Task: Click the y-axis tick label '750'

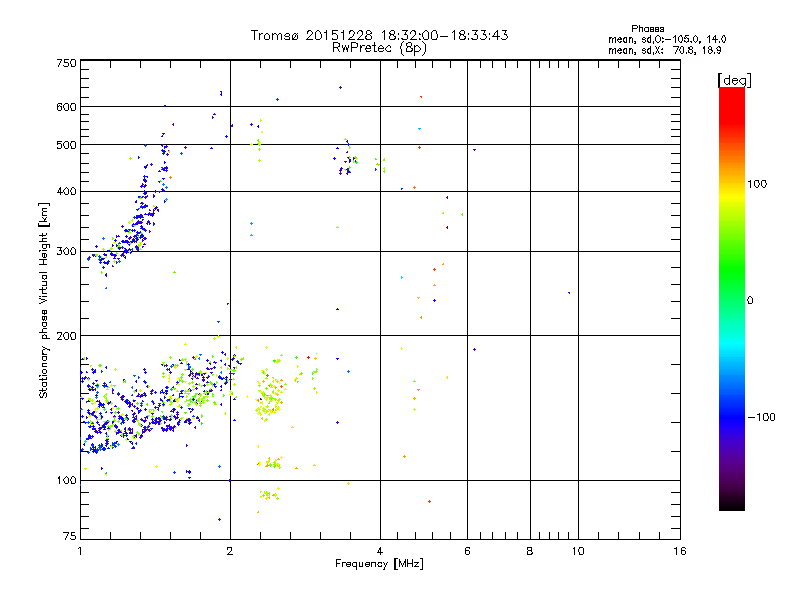Action: pos(66,63)
